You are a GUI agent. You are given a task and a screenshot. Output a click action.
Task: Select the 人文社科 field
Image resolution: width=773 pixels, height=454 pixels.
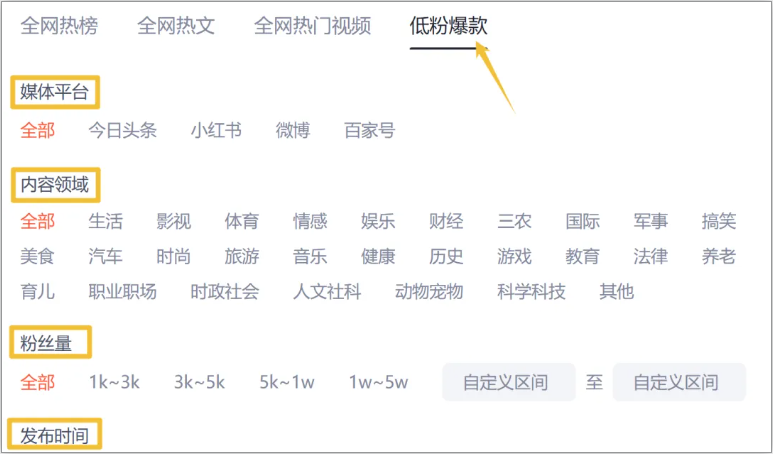[x=327, y=292]
